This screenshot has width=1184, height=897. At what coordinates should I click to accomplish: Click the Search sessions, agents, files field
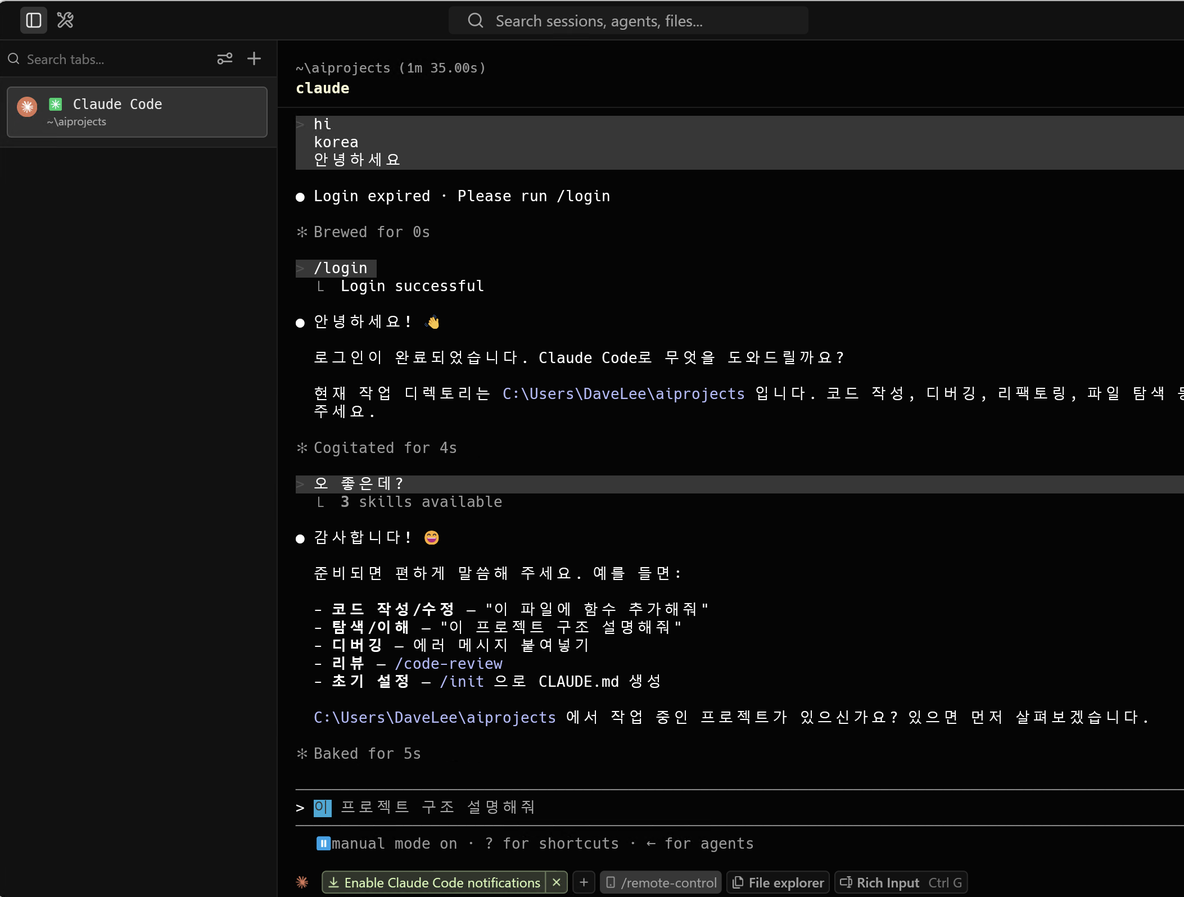(x=628, y=21)
